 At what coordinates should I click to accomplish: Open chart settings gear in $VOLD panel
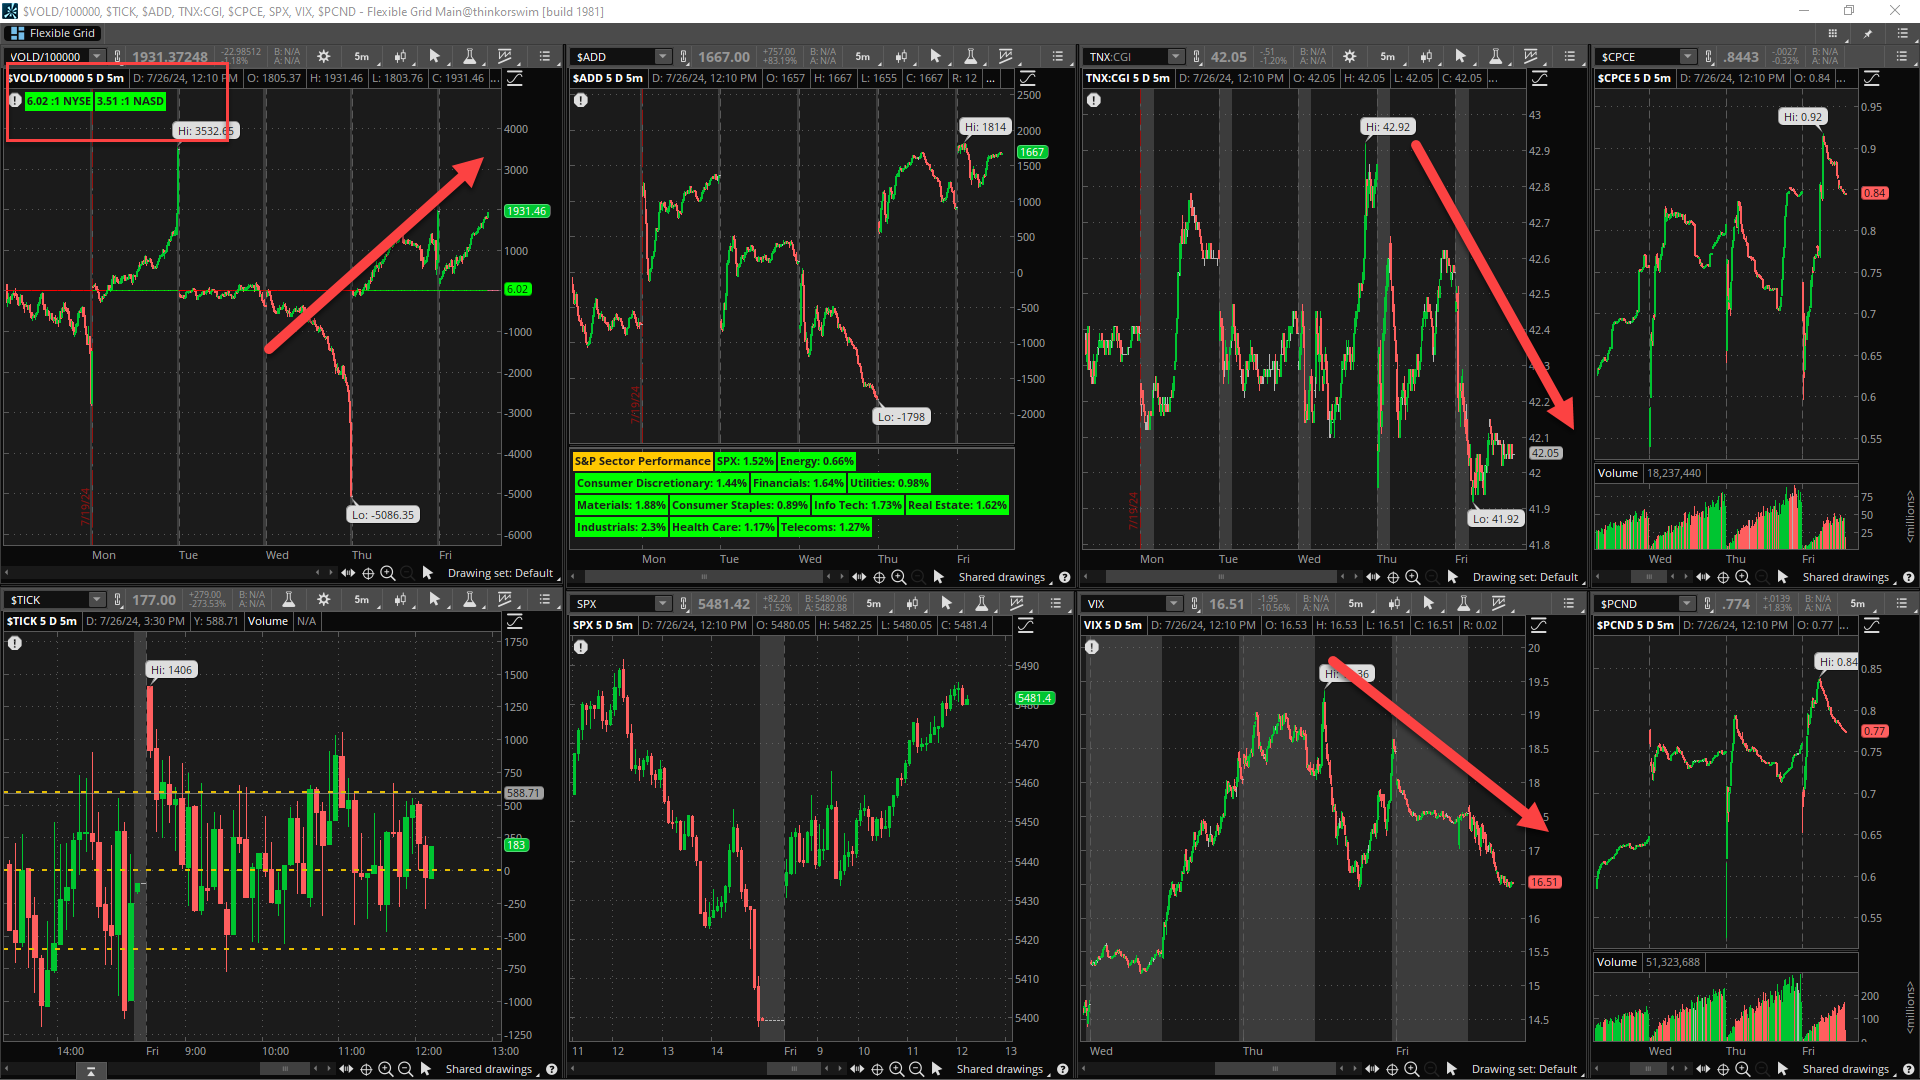(323, 57)
